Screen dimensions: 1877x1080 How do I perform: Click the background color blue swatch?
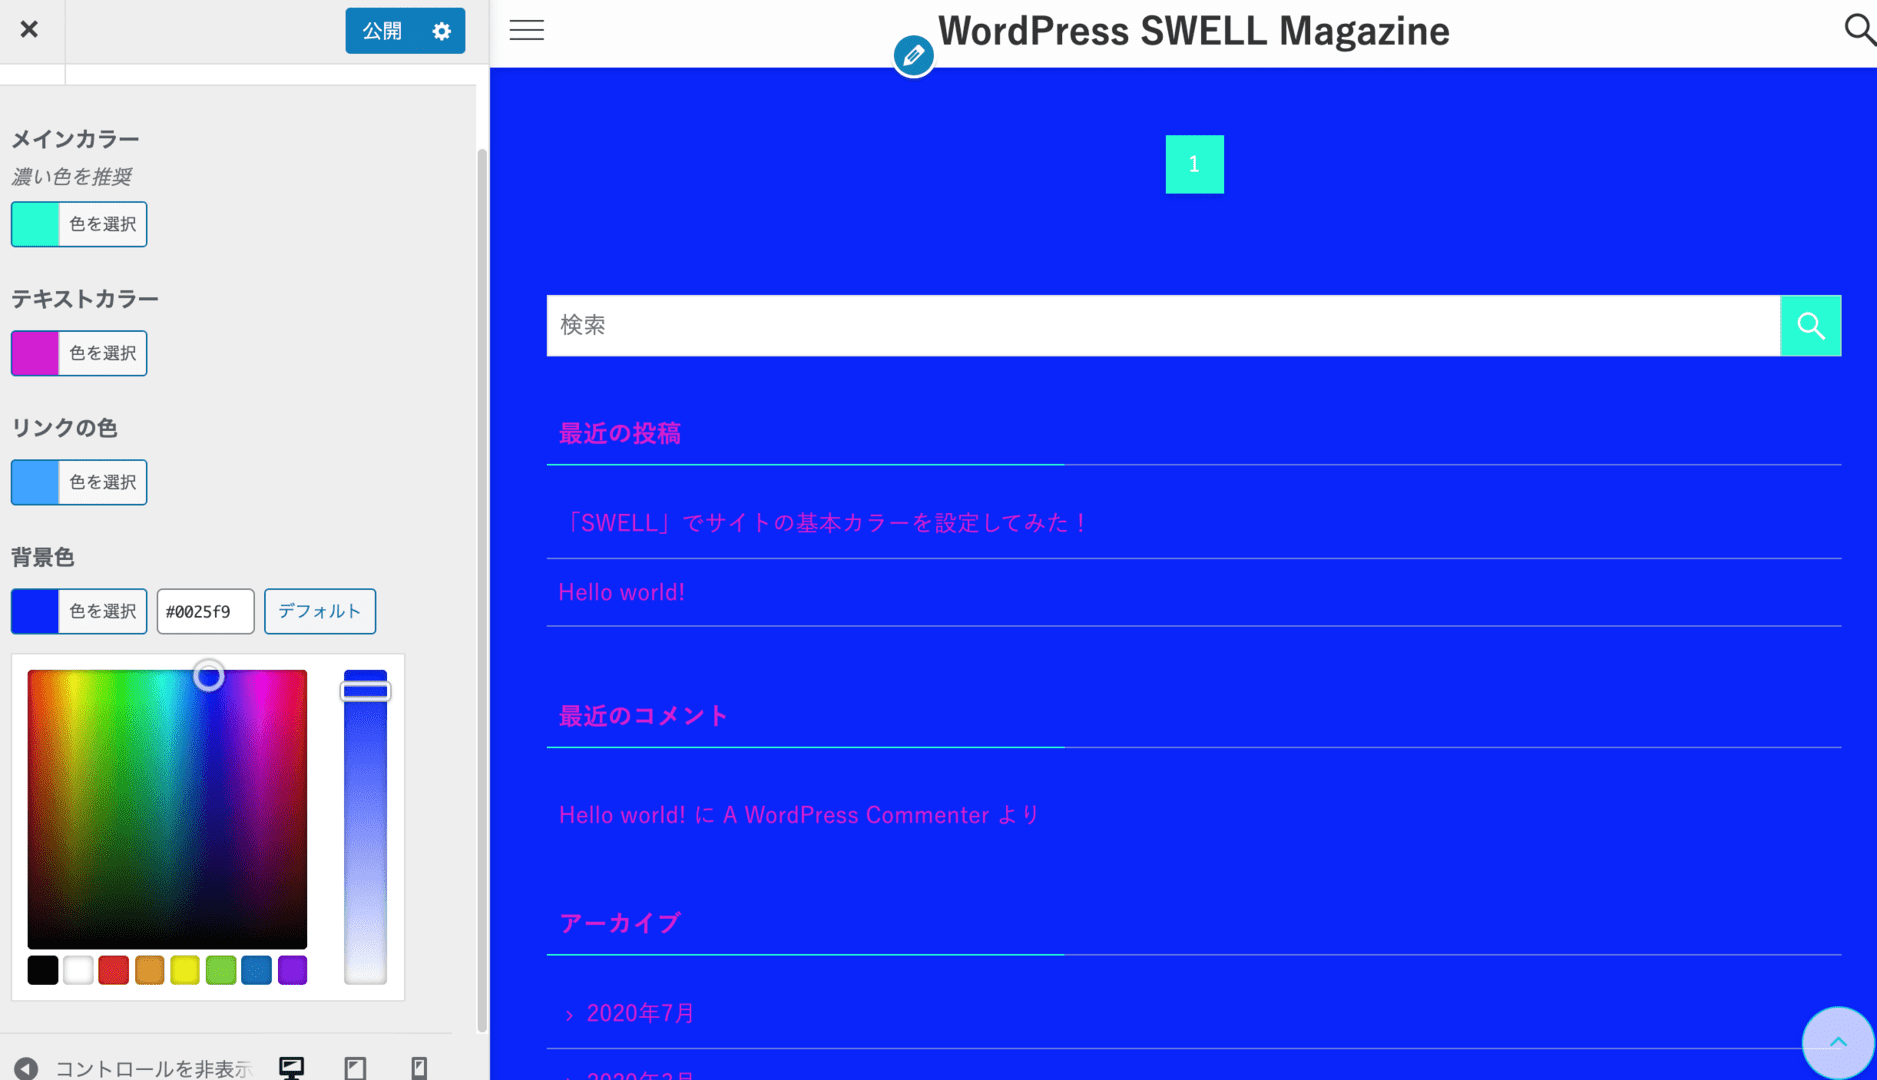click(x=35, y=611)
